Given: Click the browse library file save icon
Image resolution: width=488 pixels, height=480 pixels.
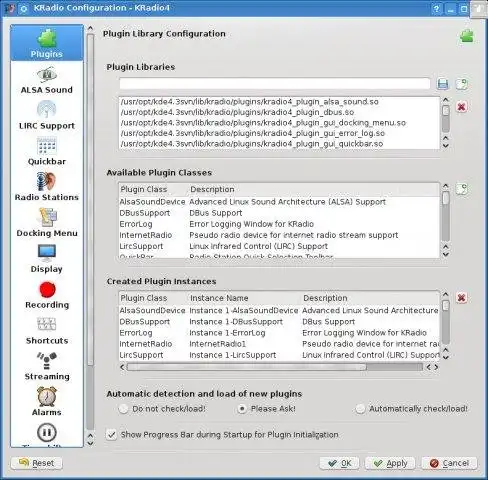Looking at the screenshot, I should coord(442,84).
